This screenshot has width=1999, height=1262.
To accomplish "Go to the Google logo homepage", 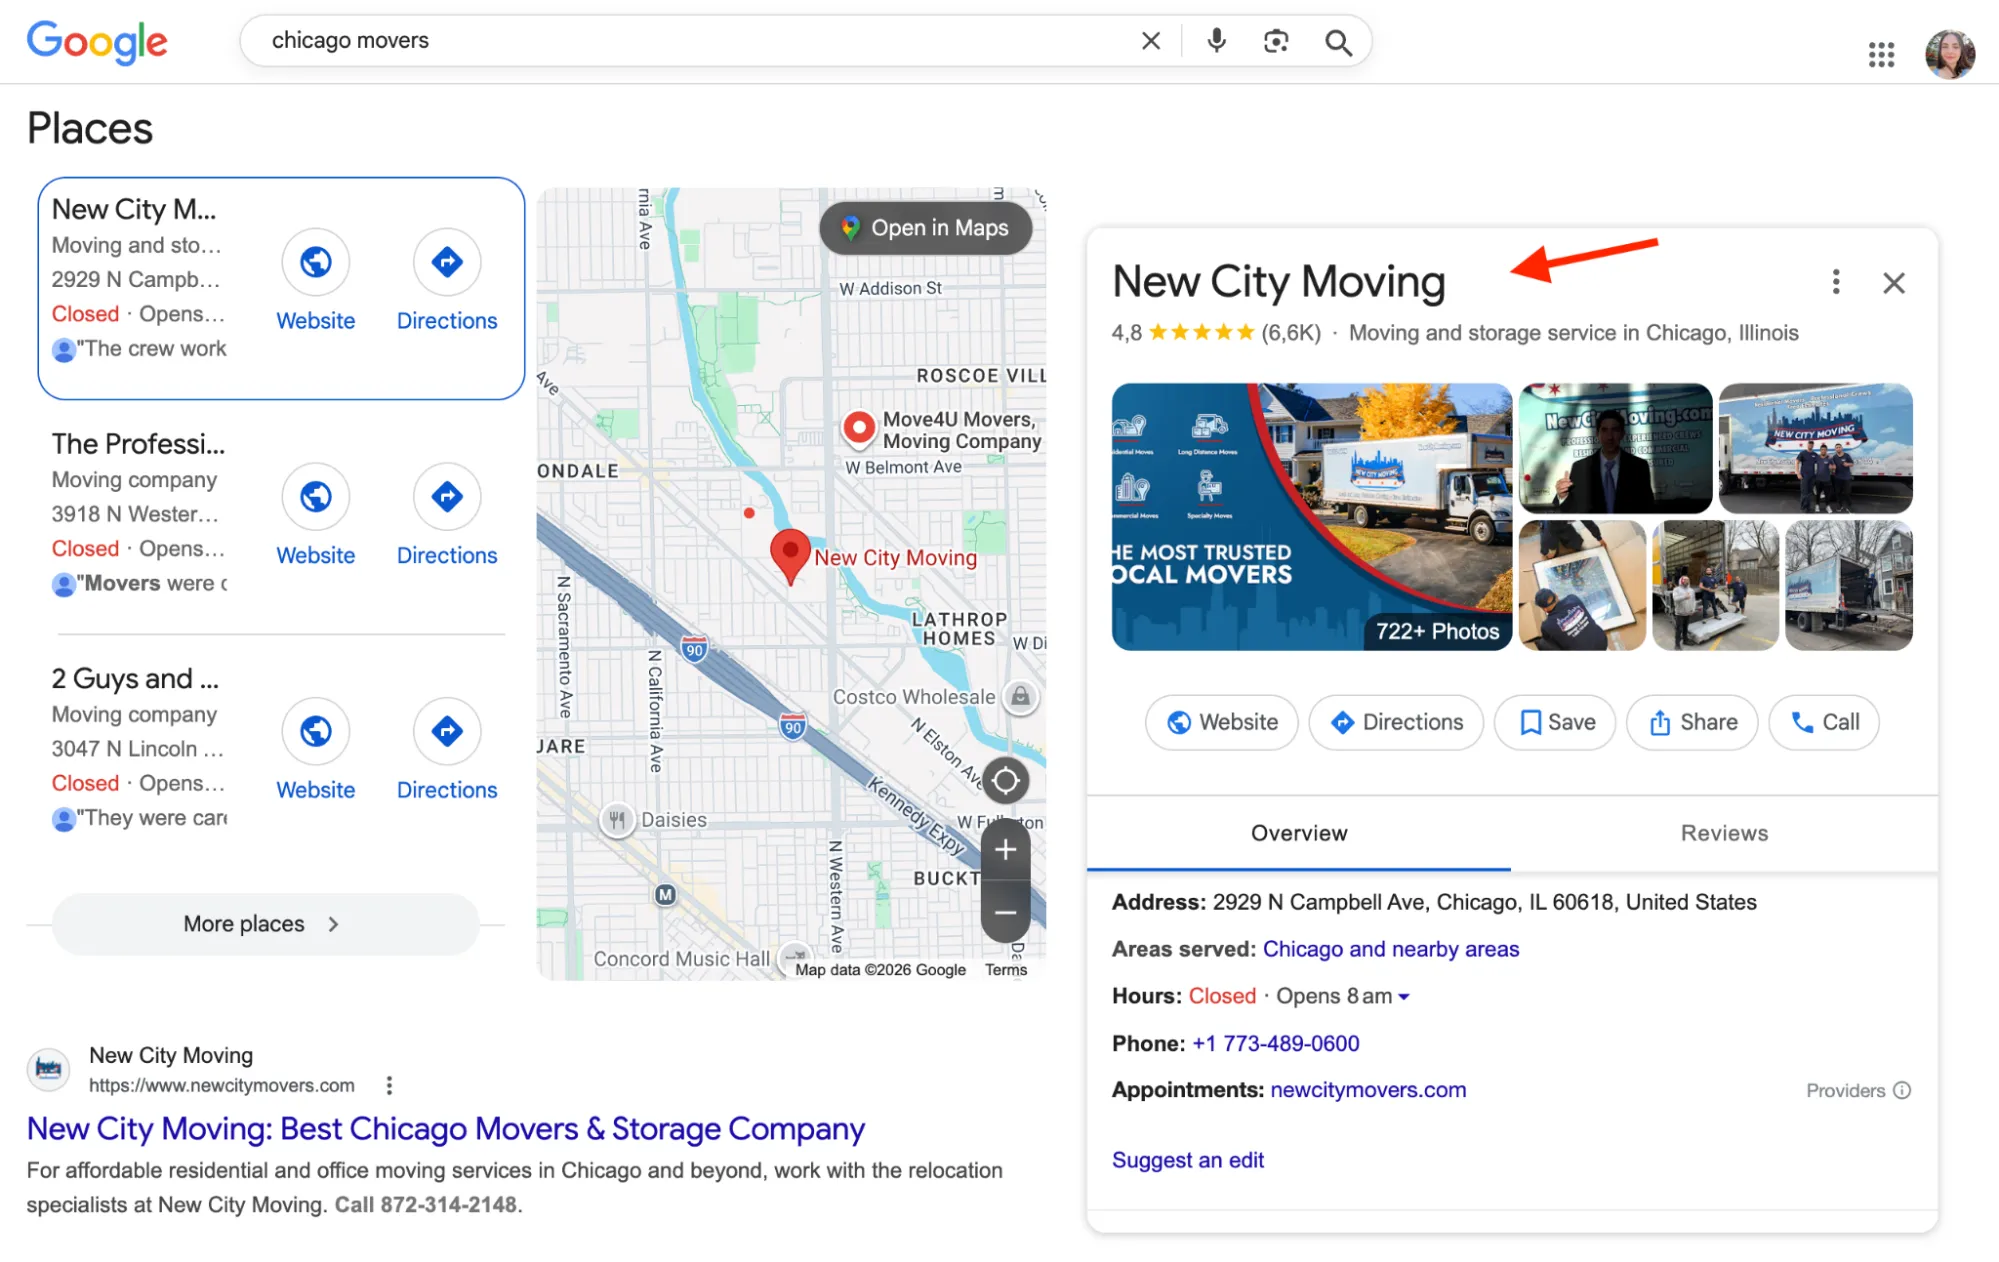I will (97, 42).
